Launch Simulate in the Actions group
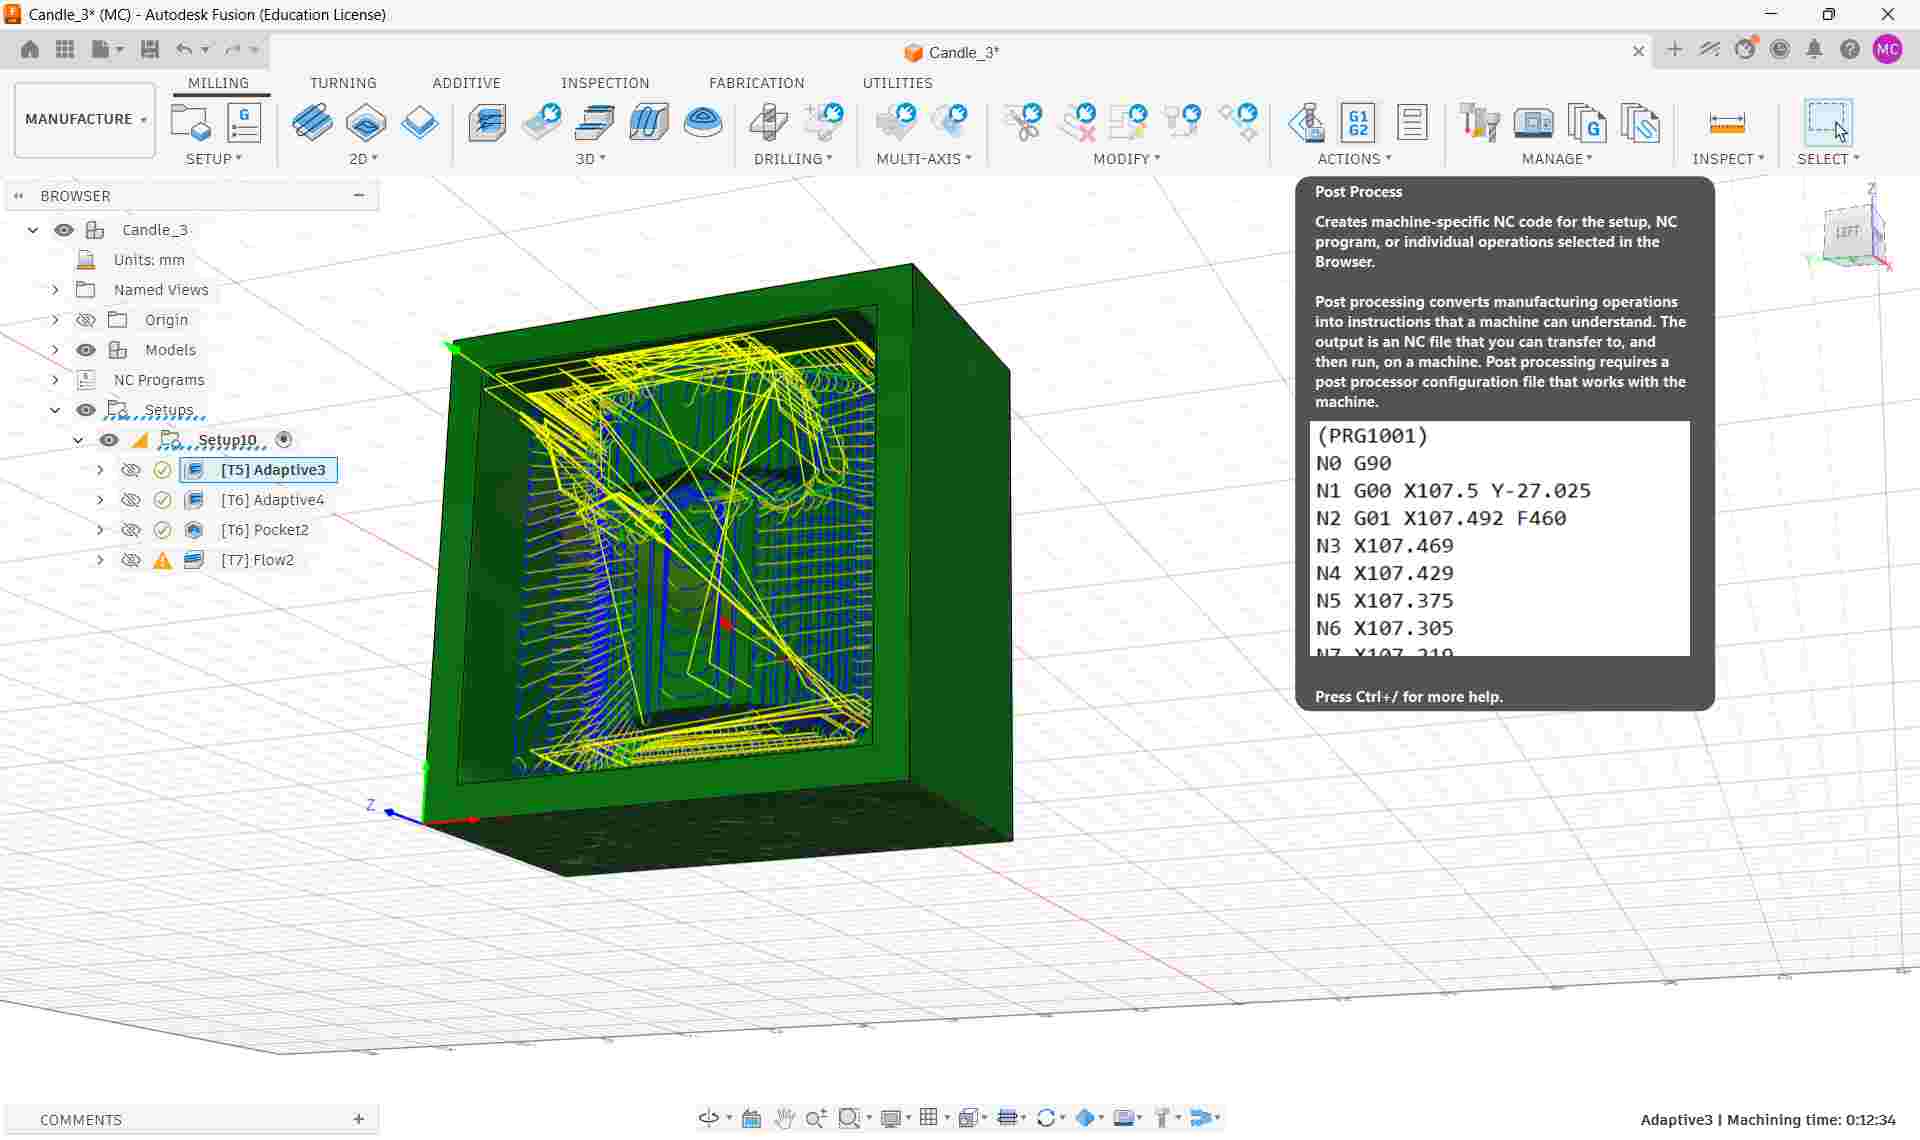 point(1306,123)
